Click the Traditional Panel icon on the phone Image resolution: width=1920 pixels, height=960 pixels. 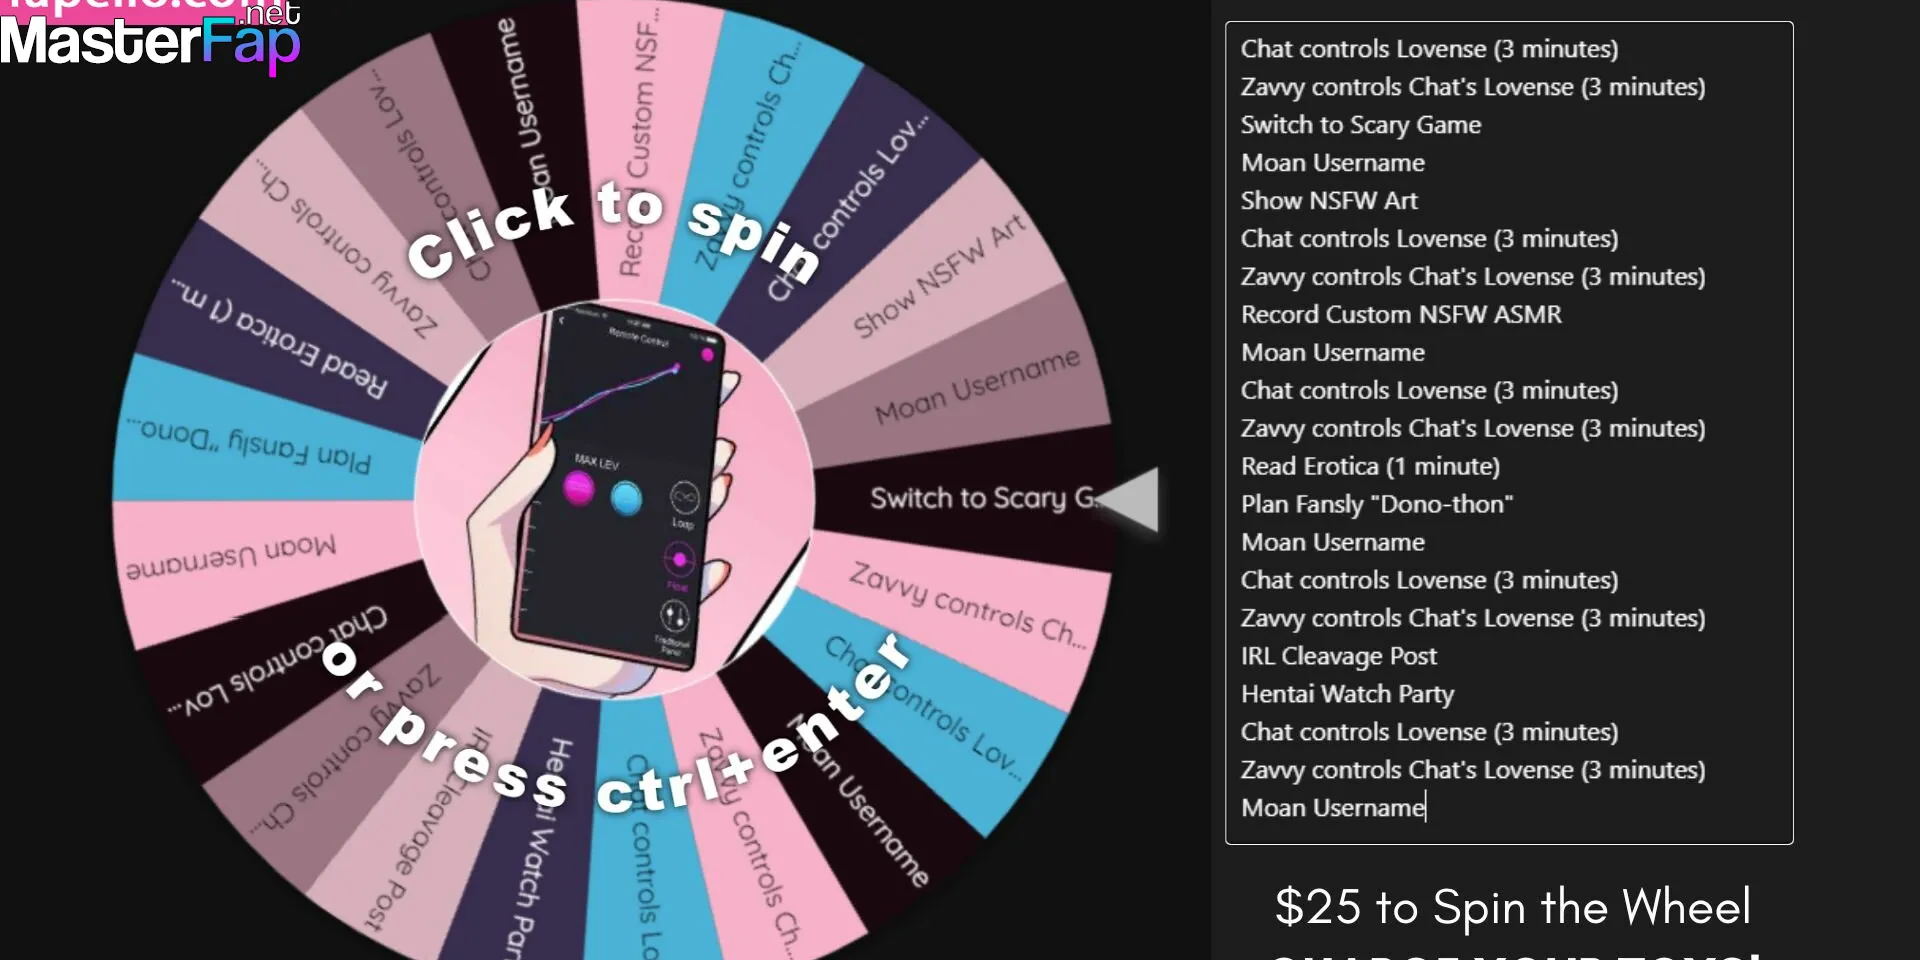click(x=673, y=616)
